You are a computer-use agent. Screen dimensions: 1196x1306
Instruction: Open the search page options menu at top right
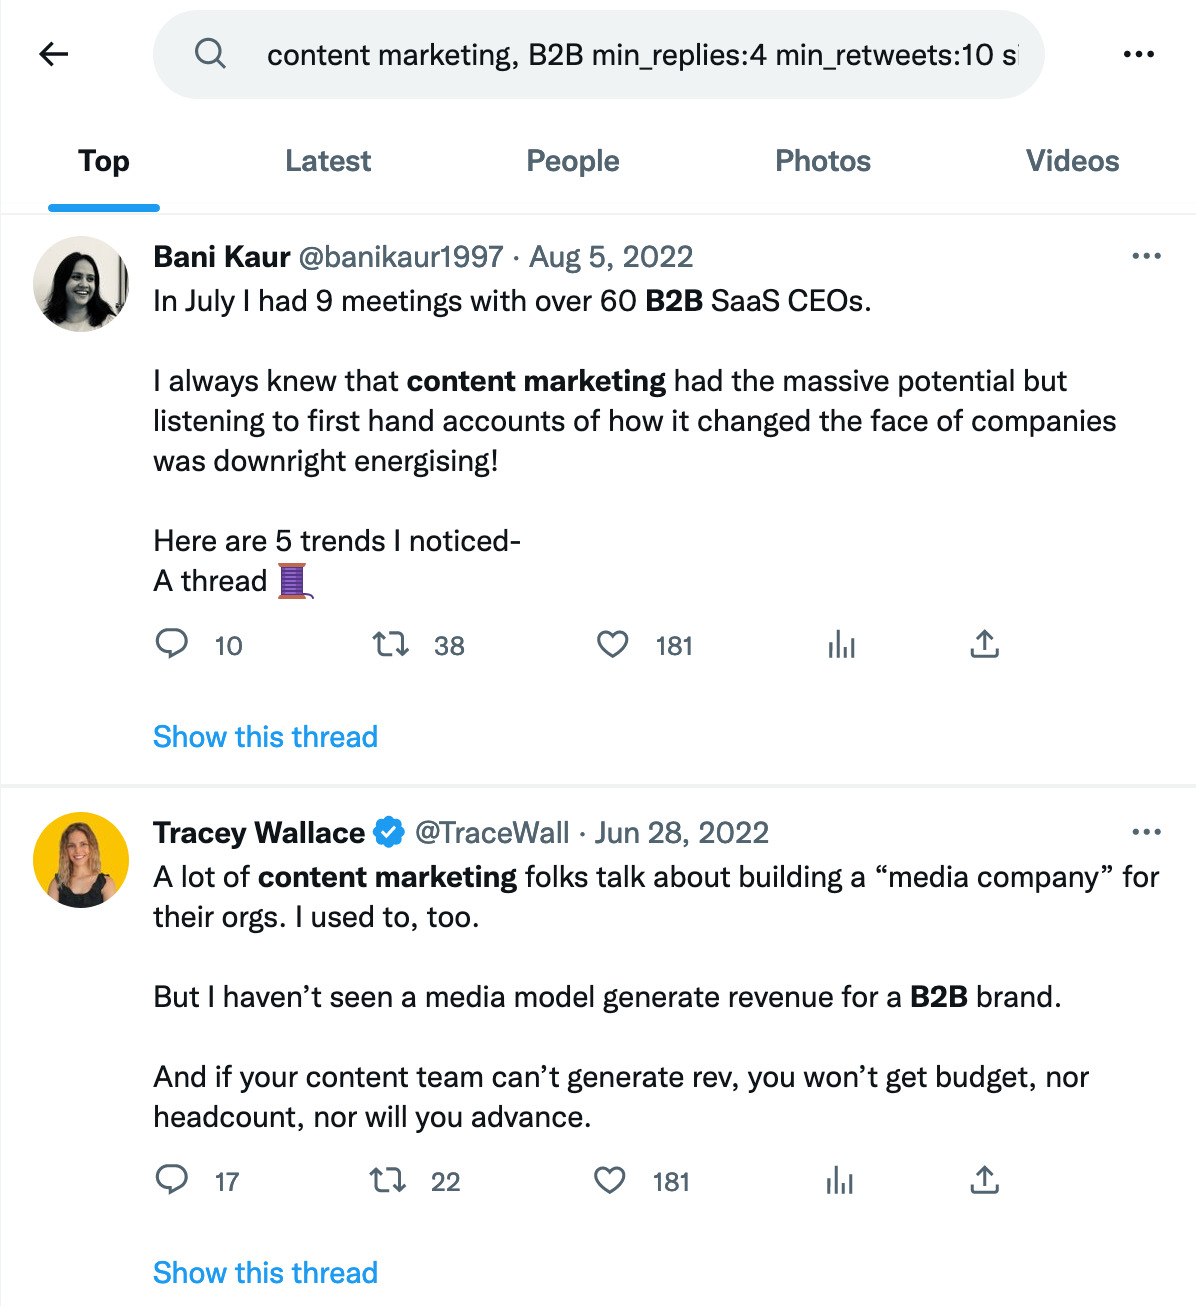coord(1139,54)
